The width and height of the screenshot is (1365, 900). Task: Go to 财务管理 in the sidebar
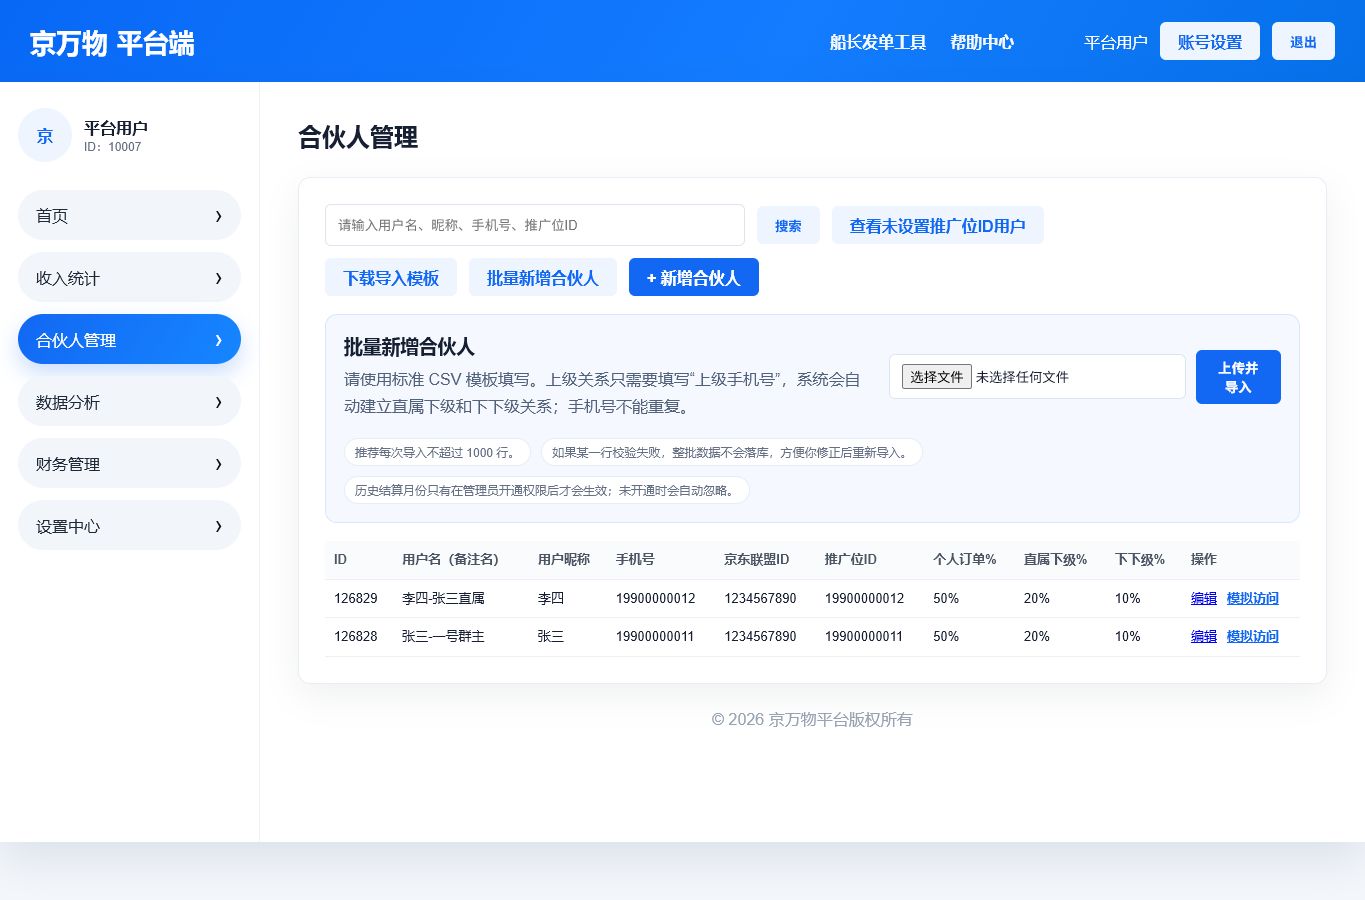point(129,464)
